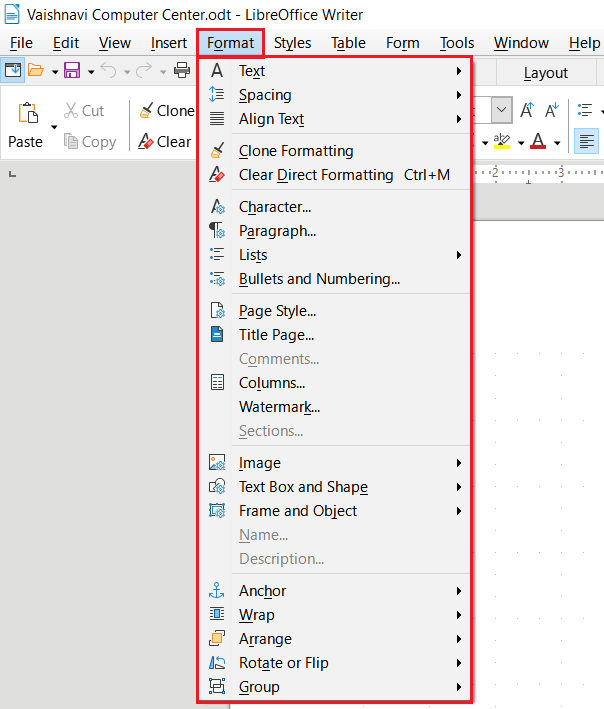
Task: Open the Window menu
Action: click(521, 43)
